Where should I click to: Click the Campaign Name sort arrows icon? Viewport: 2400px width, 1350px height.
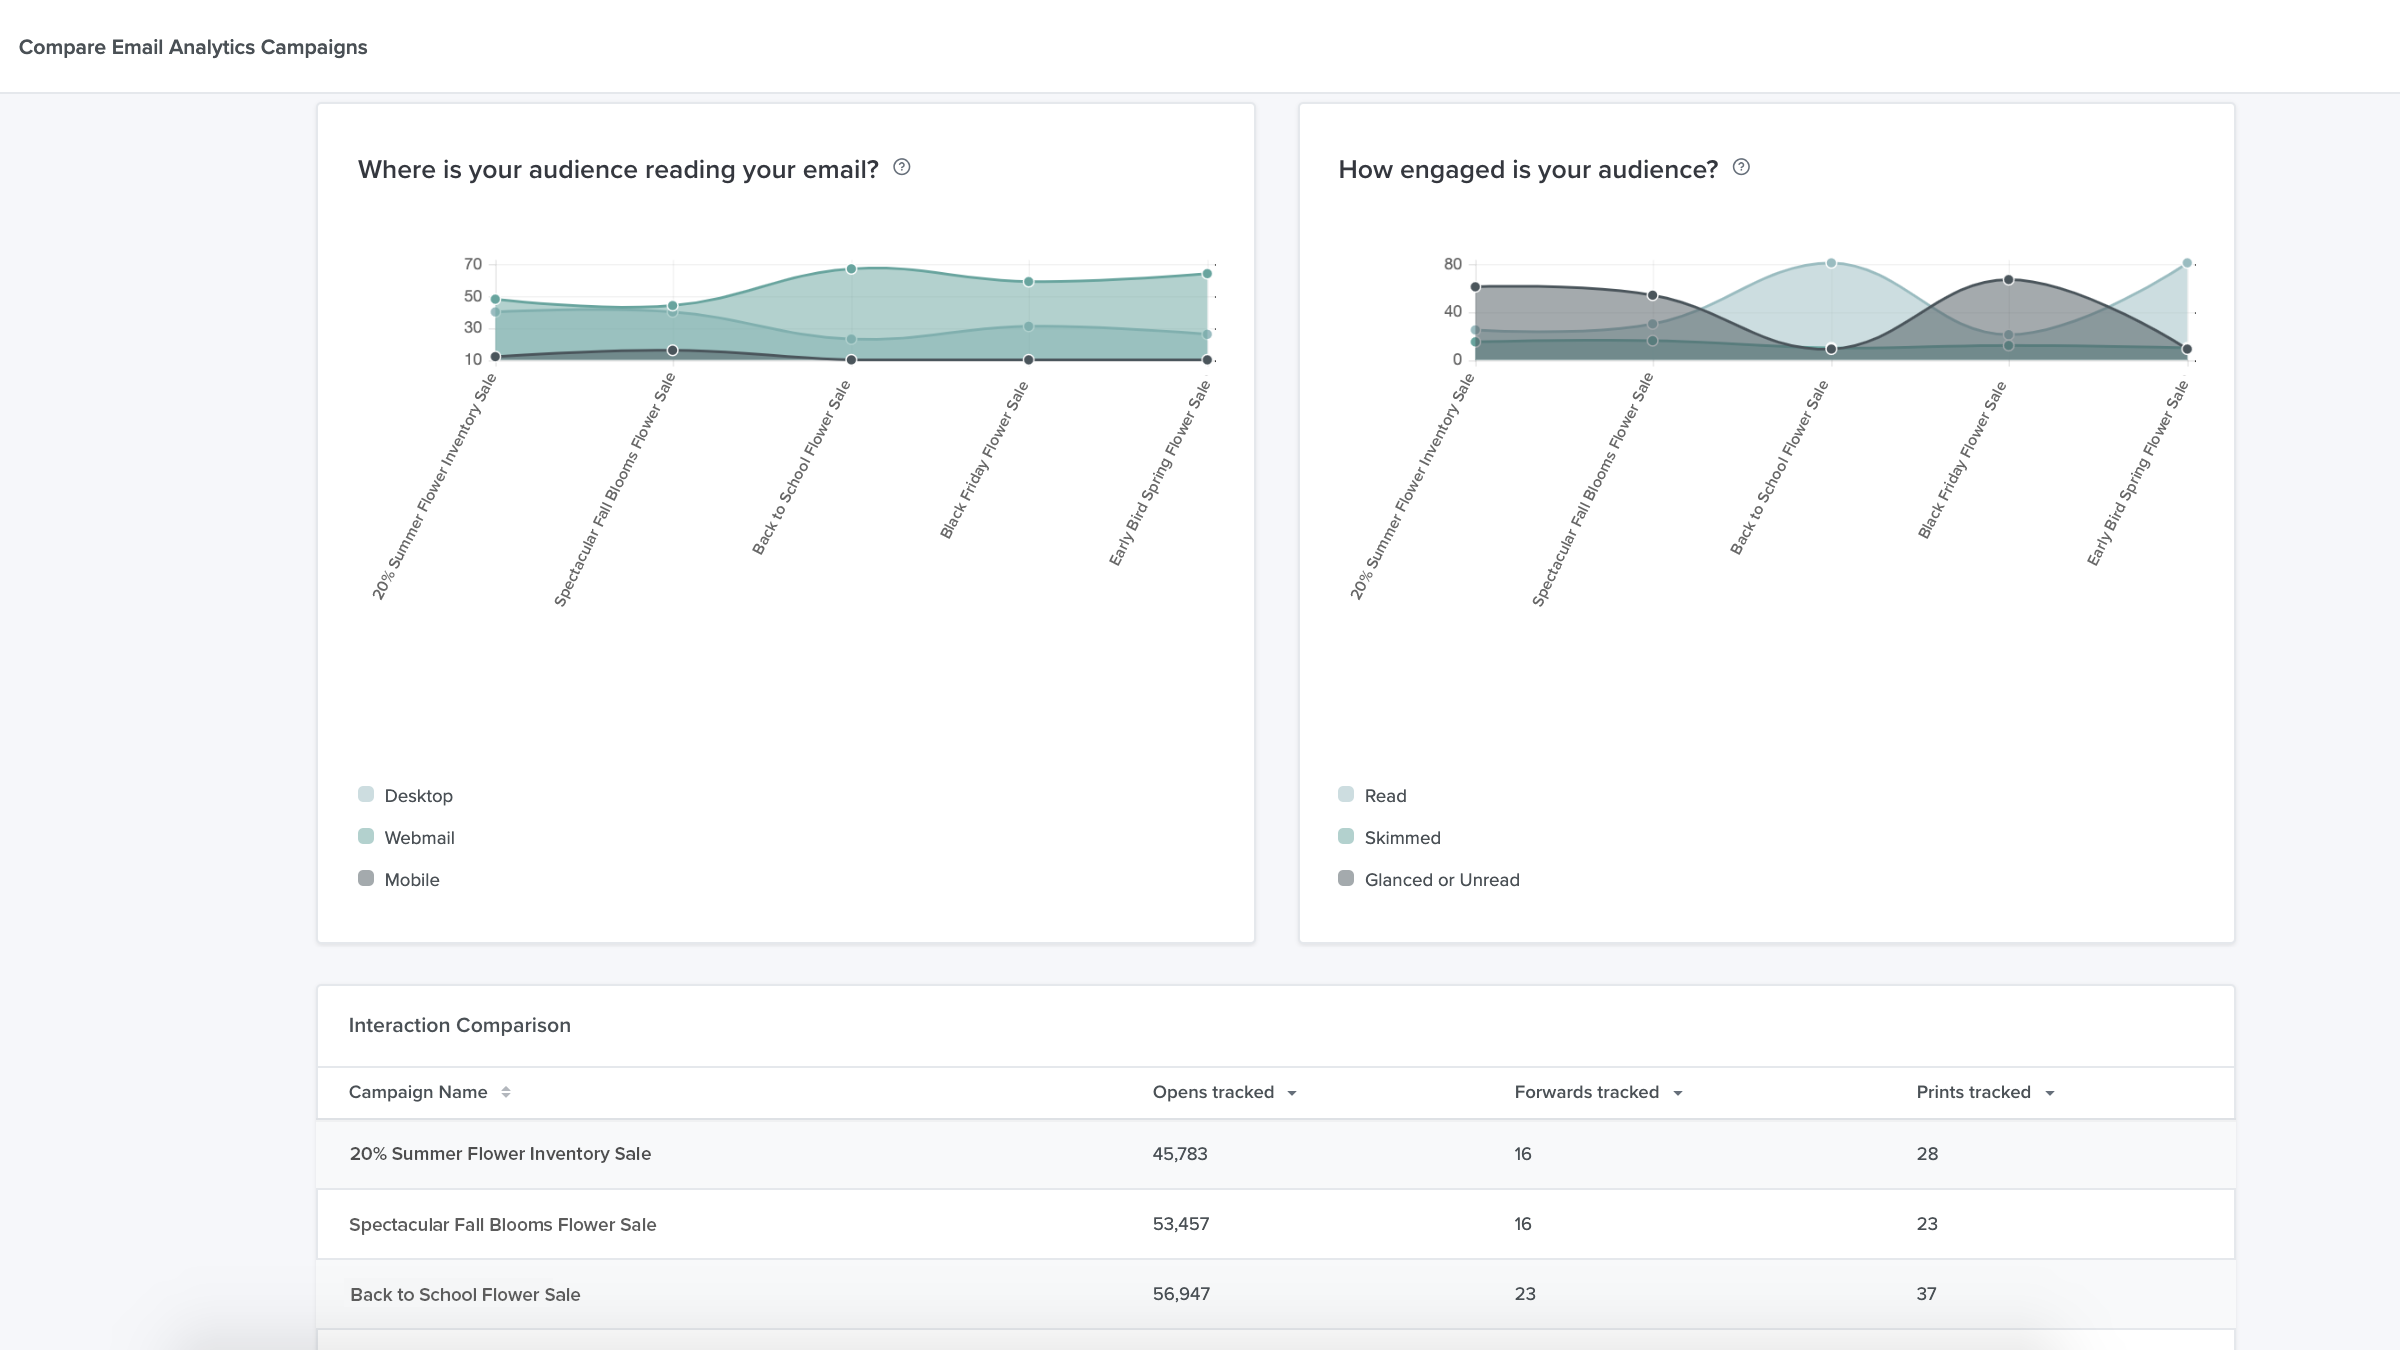(506, 1092)
